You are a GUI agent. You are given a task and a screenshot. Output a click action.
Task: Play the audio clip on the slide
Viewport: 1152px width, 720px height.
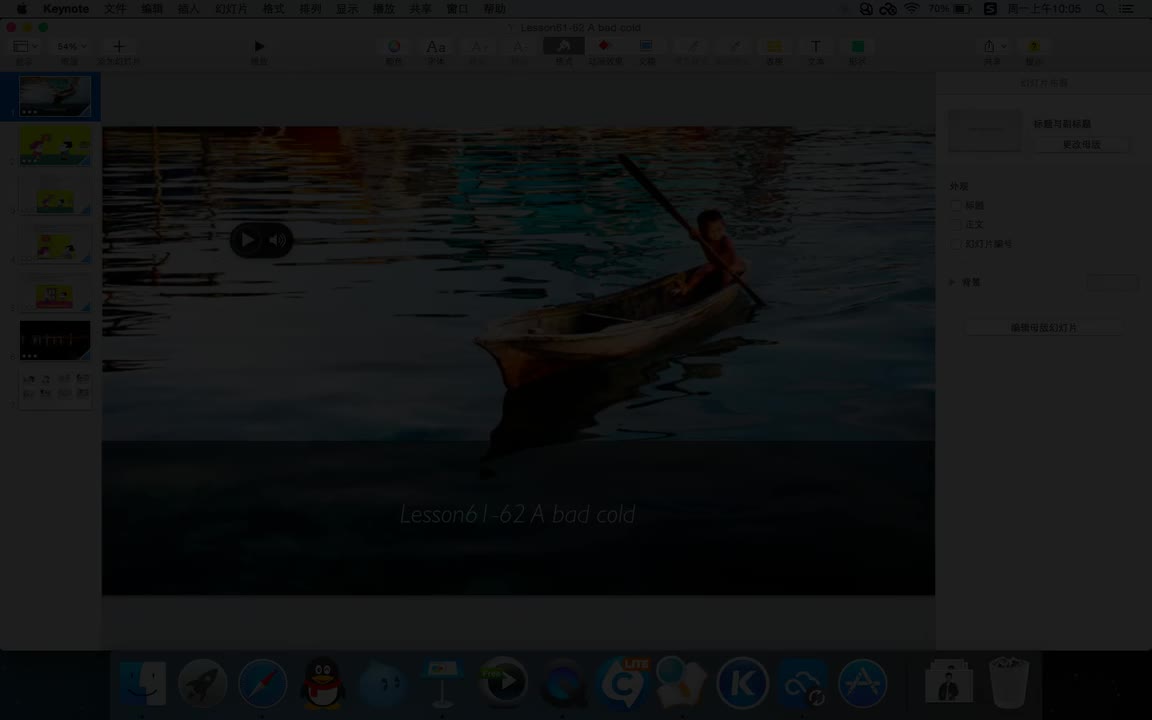point(248,240)
